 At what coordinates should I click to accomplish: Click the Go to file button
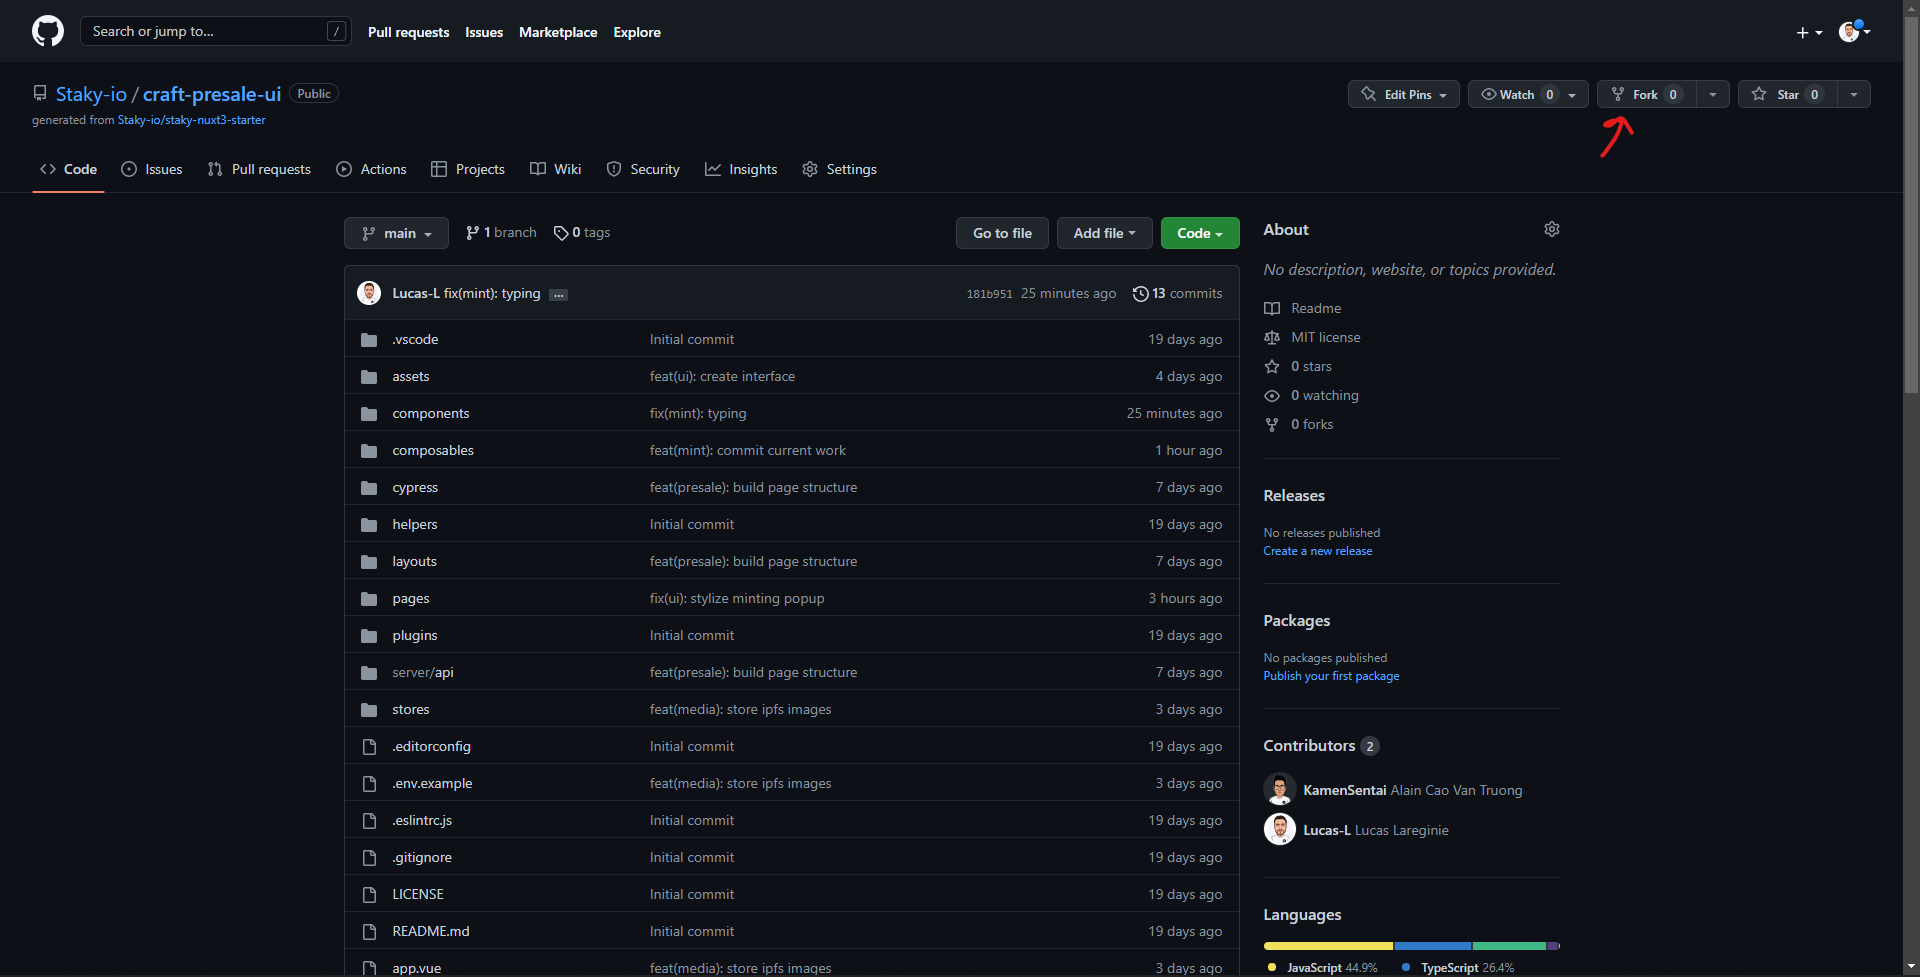pos(1002,233)
